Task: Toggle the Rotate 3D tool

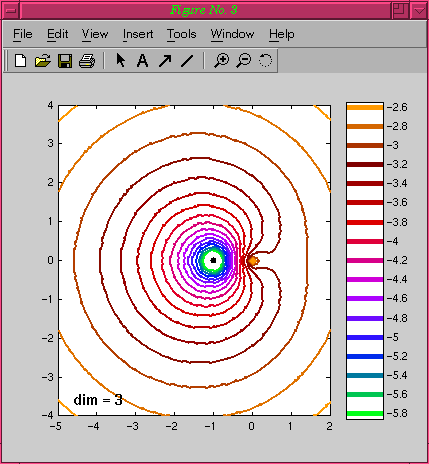Action: 266,61
